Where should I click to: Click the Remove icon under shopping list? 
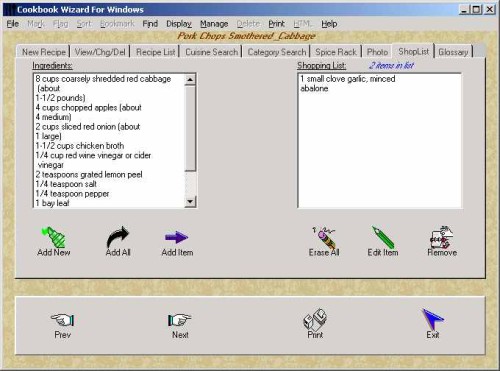click(x=442, y=237)
